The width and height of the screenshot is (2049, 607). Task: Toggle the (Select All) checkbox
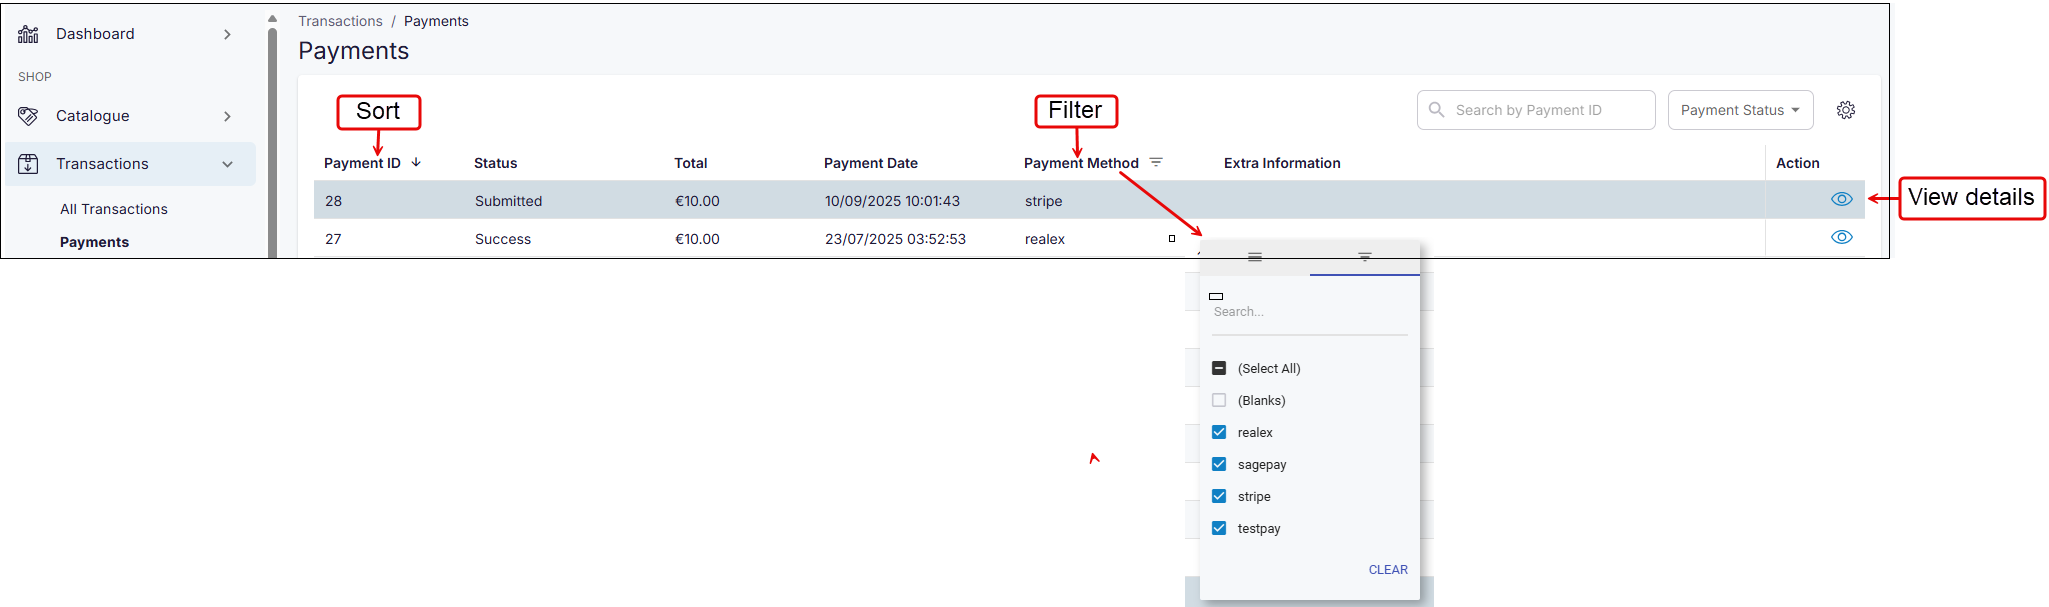(1219, 368)
